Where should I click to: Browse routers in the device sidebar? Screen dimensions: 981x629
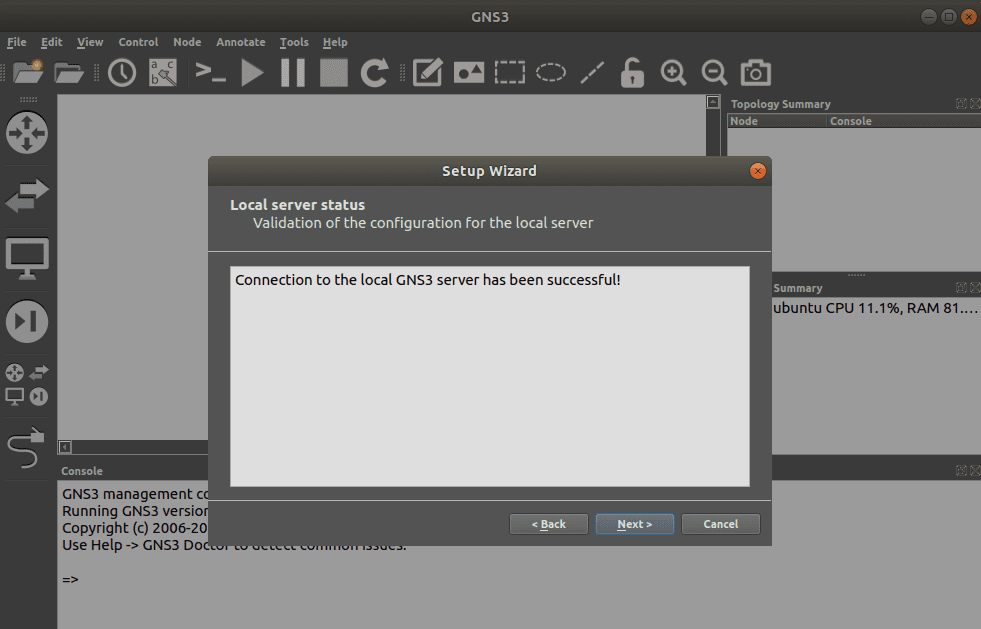[27, 133]
